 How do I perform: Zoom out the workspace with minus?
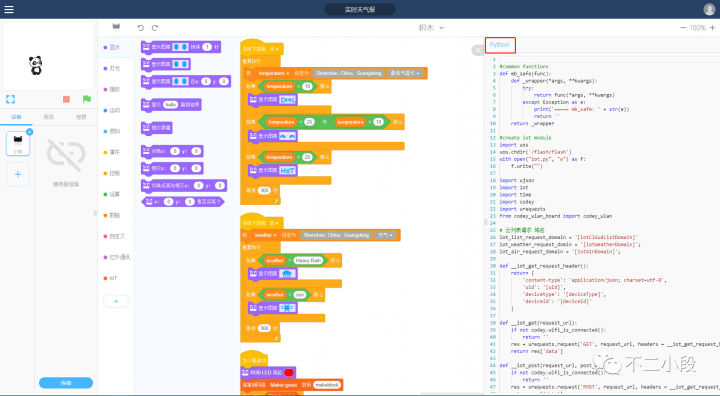click(683, 28)
